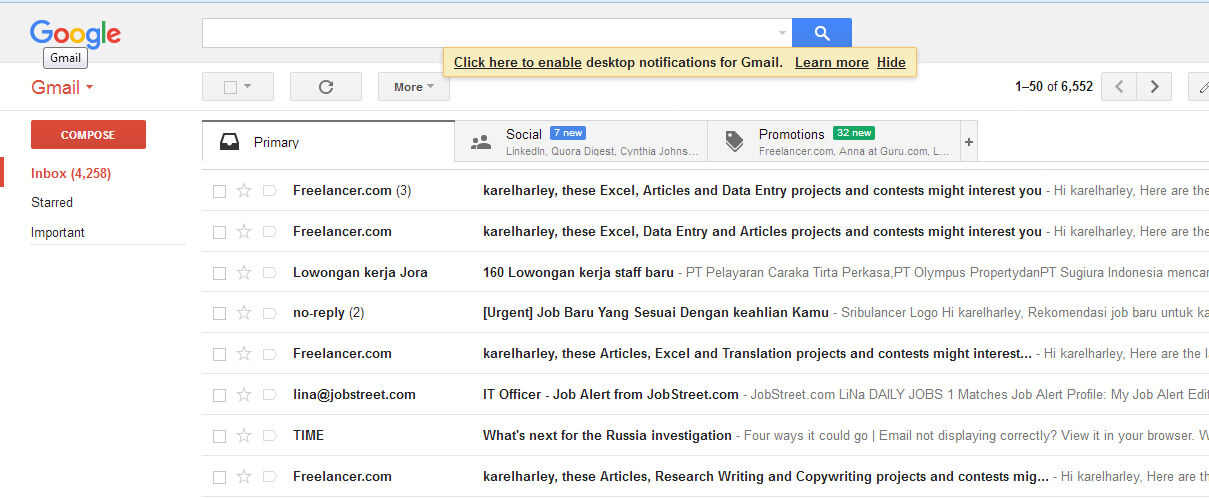The height and width of the screenshot is (498, 1209).
Task: Switch to the Primary tab
Action: [328, 142]
